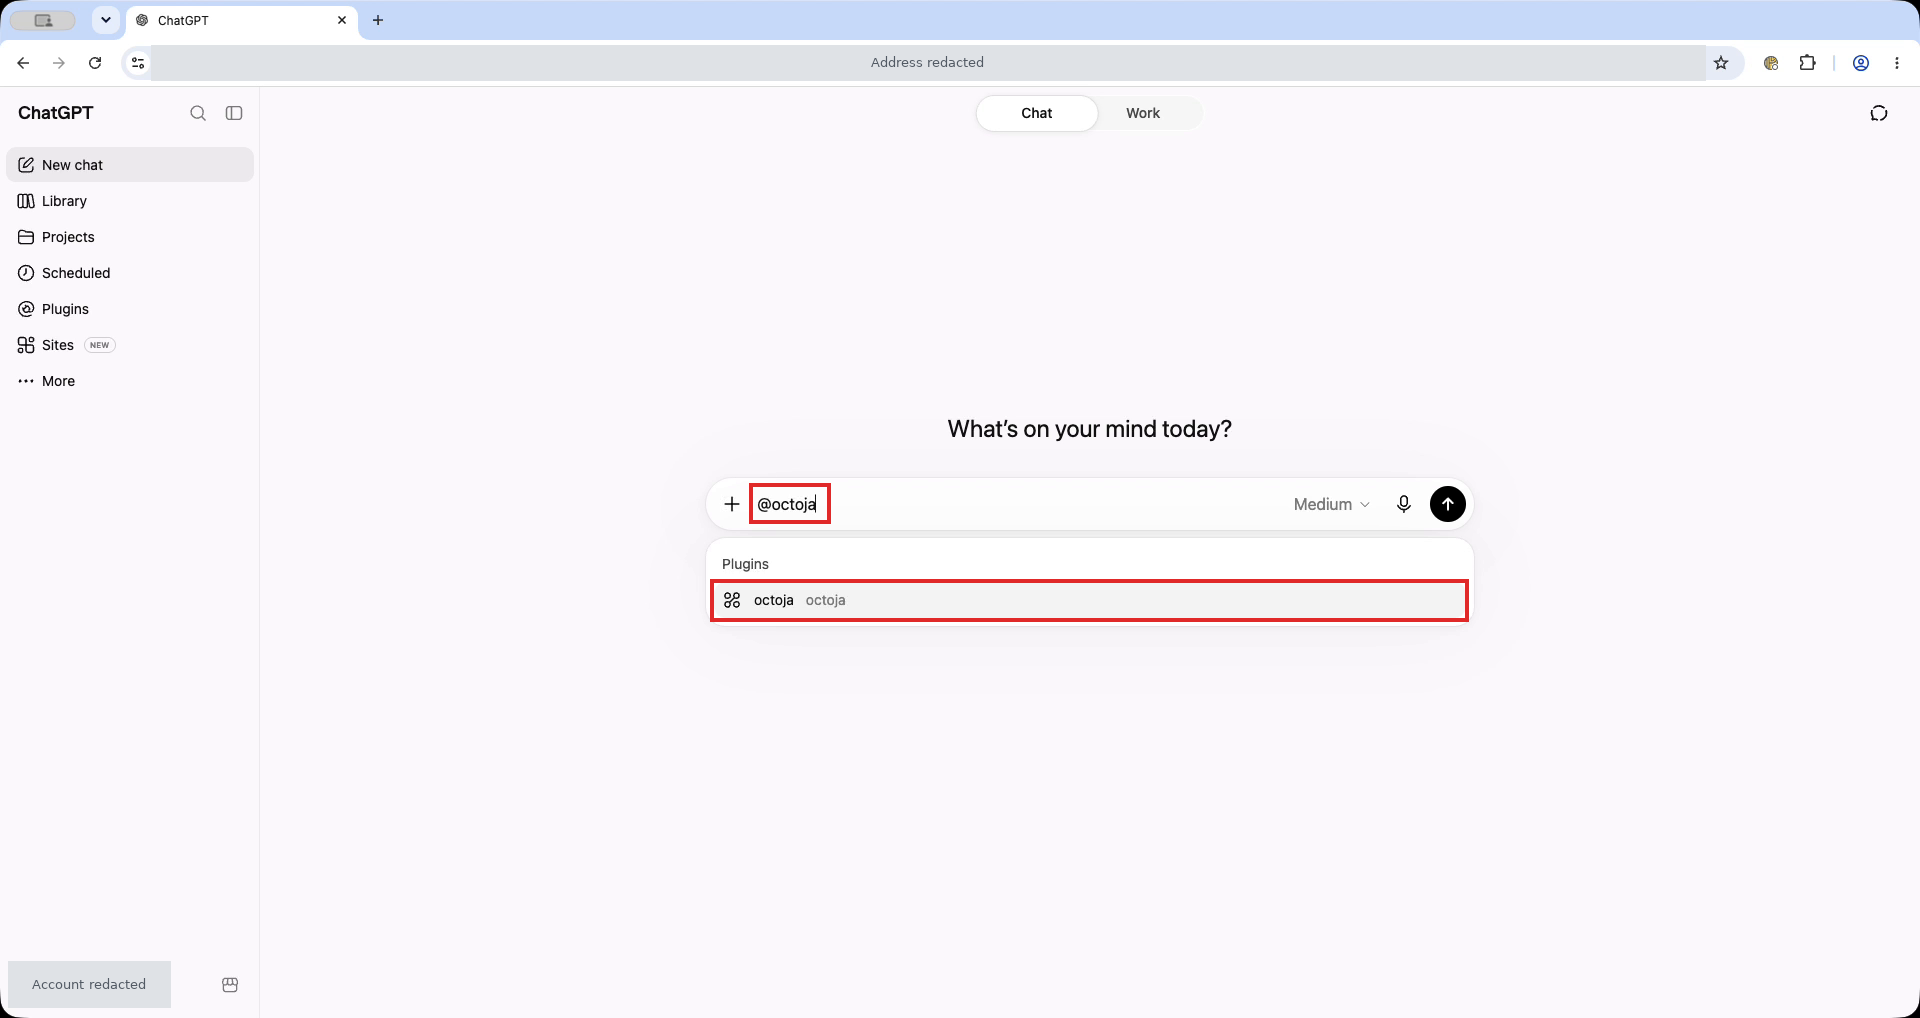This screenshot has height=1018, width=1920.
Task: Click the tab group button at window top-left
Action: point(43,20)
